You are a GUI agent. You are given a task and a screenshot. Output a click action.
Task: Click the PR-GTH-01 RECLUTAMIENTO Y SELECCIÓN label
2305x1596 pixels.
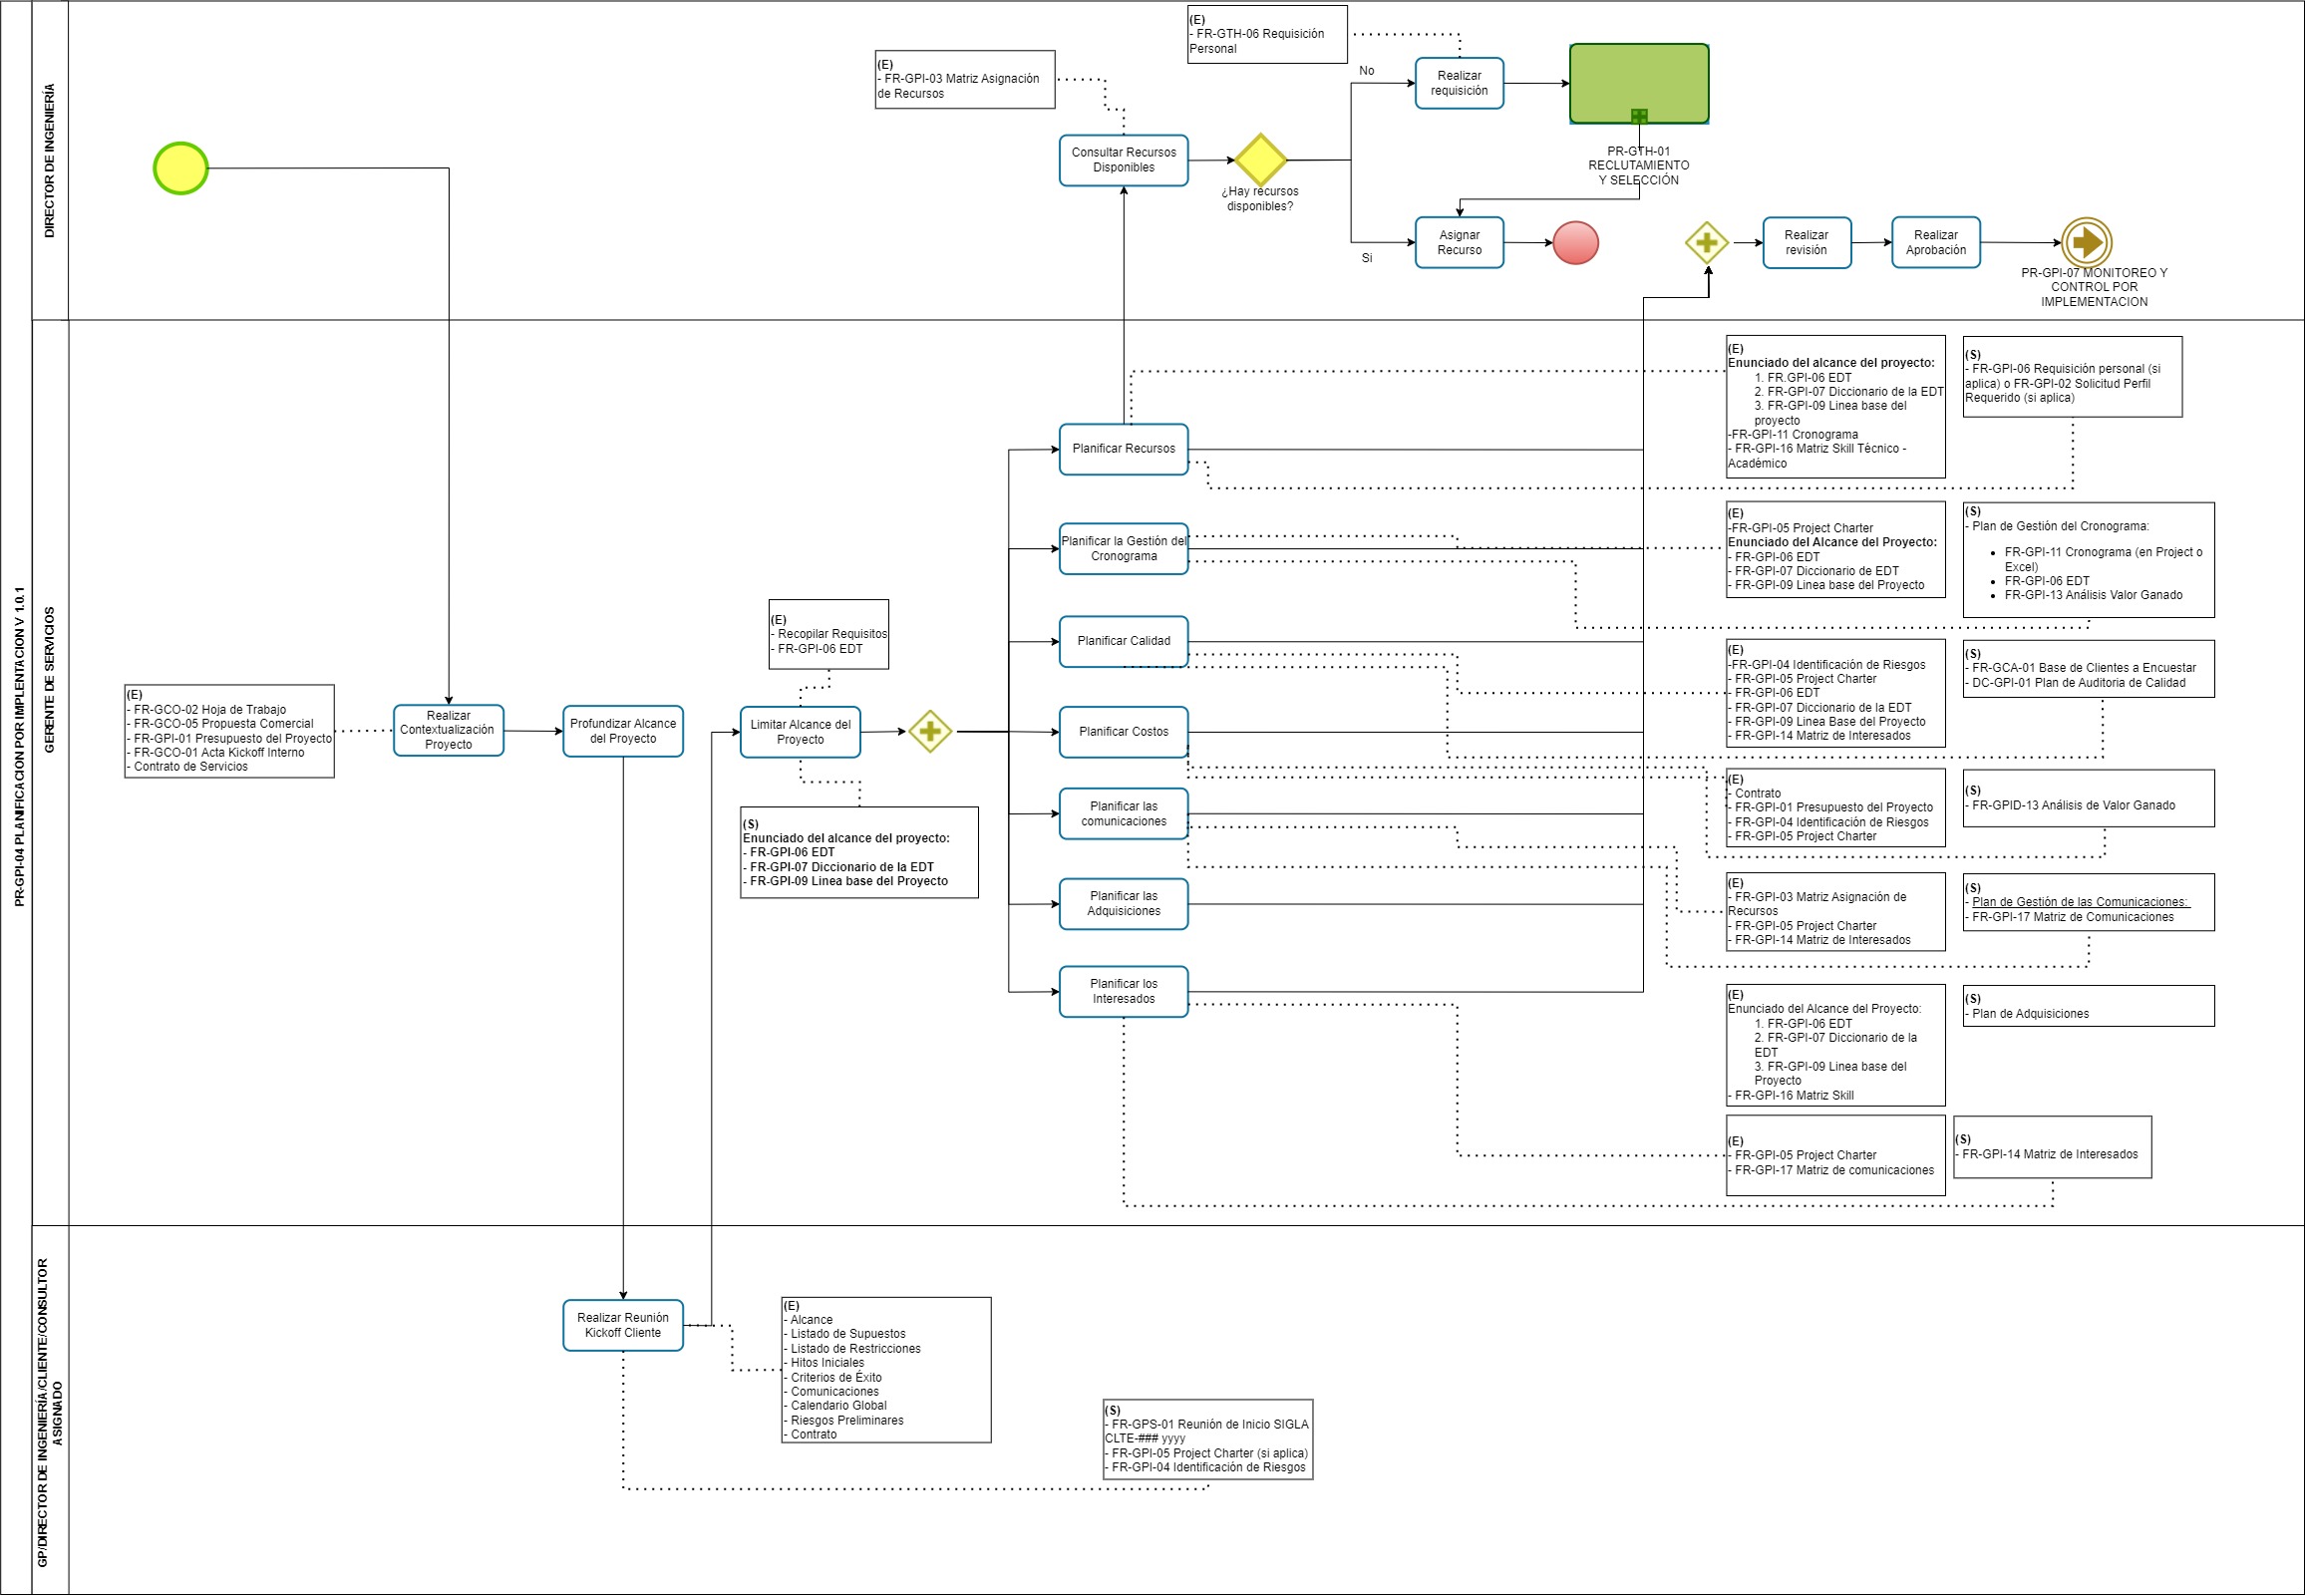pos(1639,166)
